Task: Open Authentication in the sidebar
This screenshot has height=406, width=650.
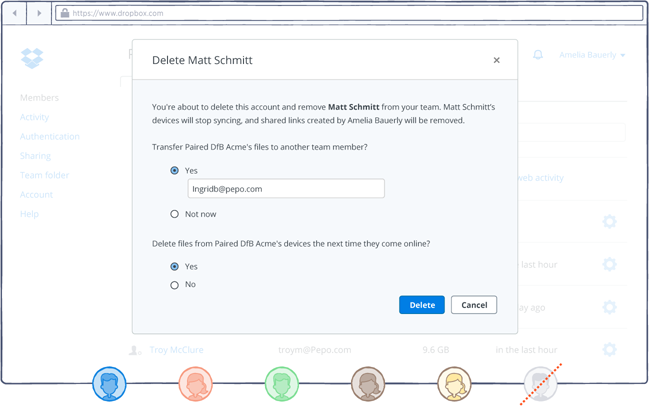Action: [x=50, y=136]
